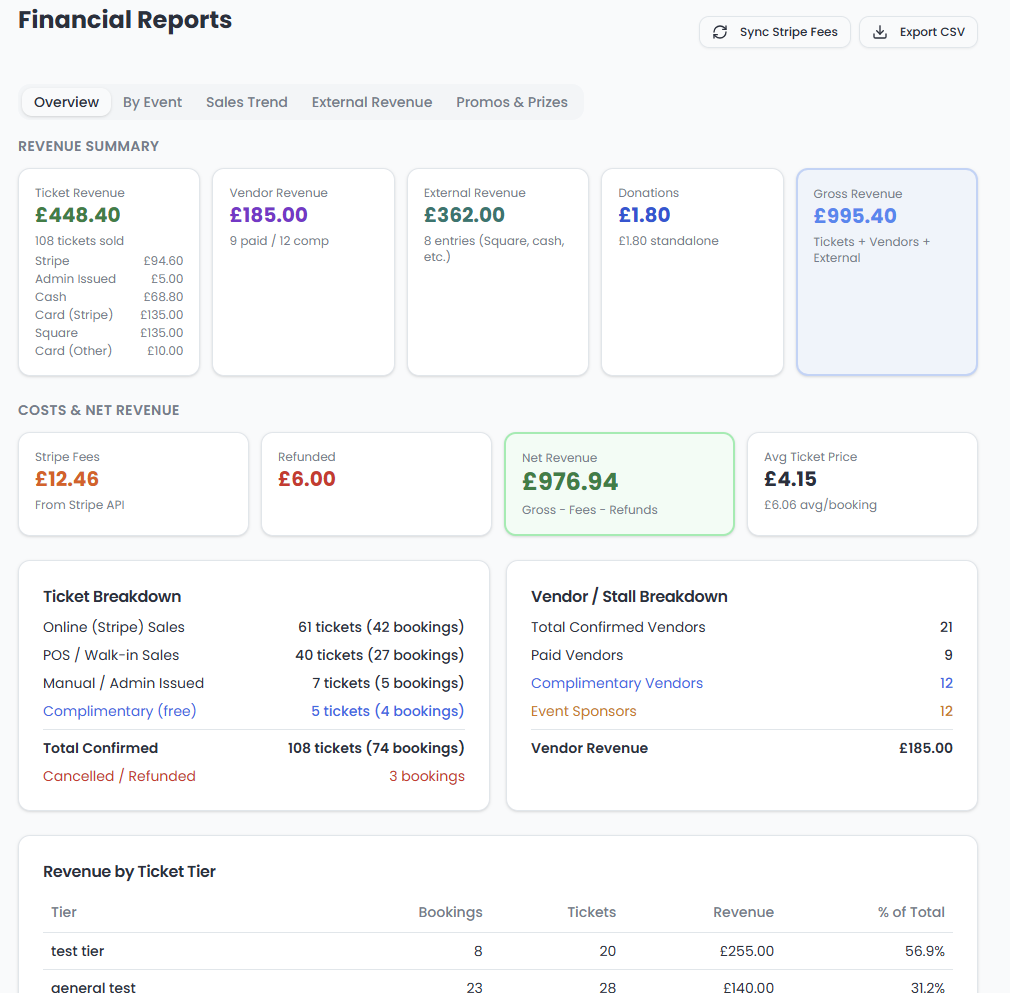Click the Vendor Revenue £185.00 breakdown total
The image size is (1010, 993).
[926, 748]
